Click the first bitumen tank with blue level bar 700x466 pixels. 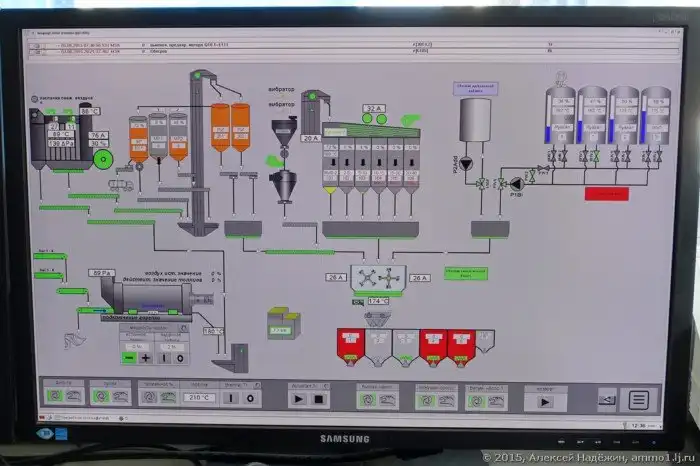pyautogui.click(x=560, y=117)
